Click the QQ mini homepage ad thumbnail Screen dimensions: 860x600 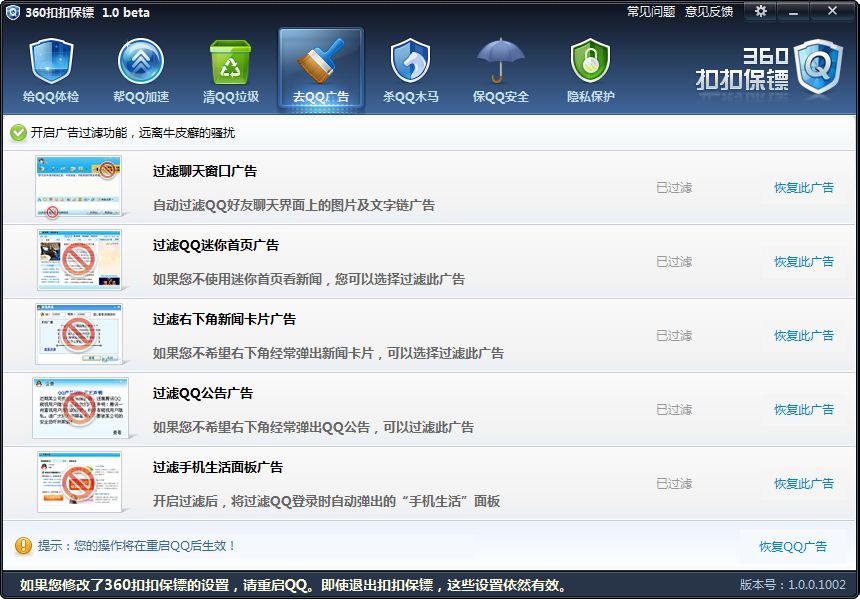coord(79,260)
